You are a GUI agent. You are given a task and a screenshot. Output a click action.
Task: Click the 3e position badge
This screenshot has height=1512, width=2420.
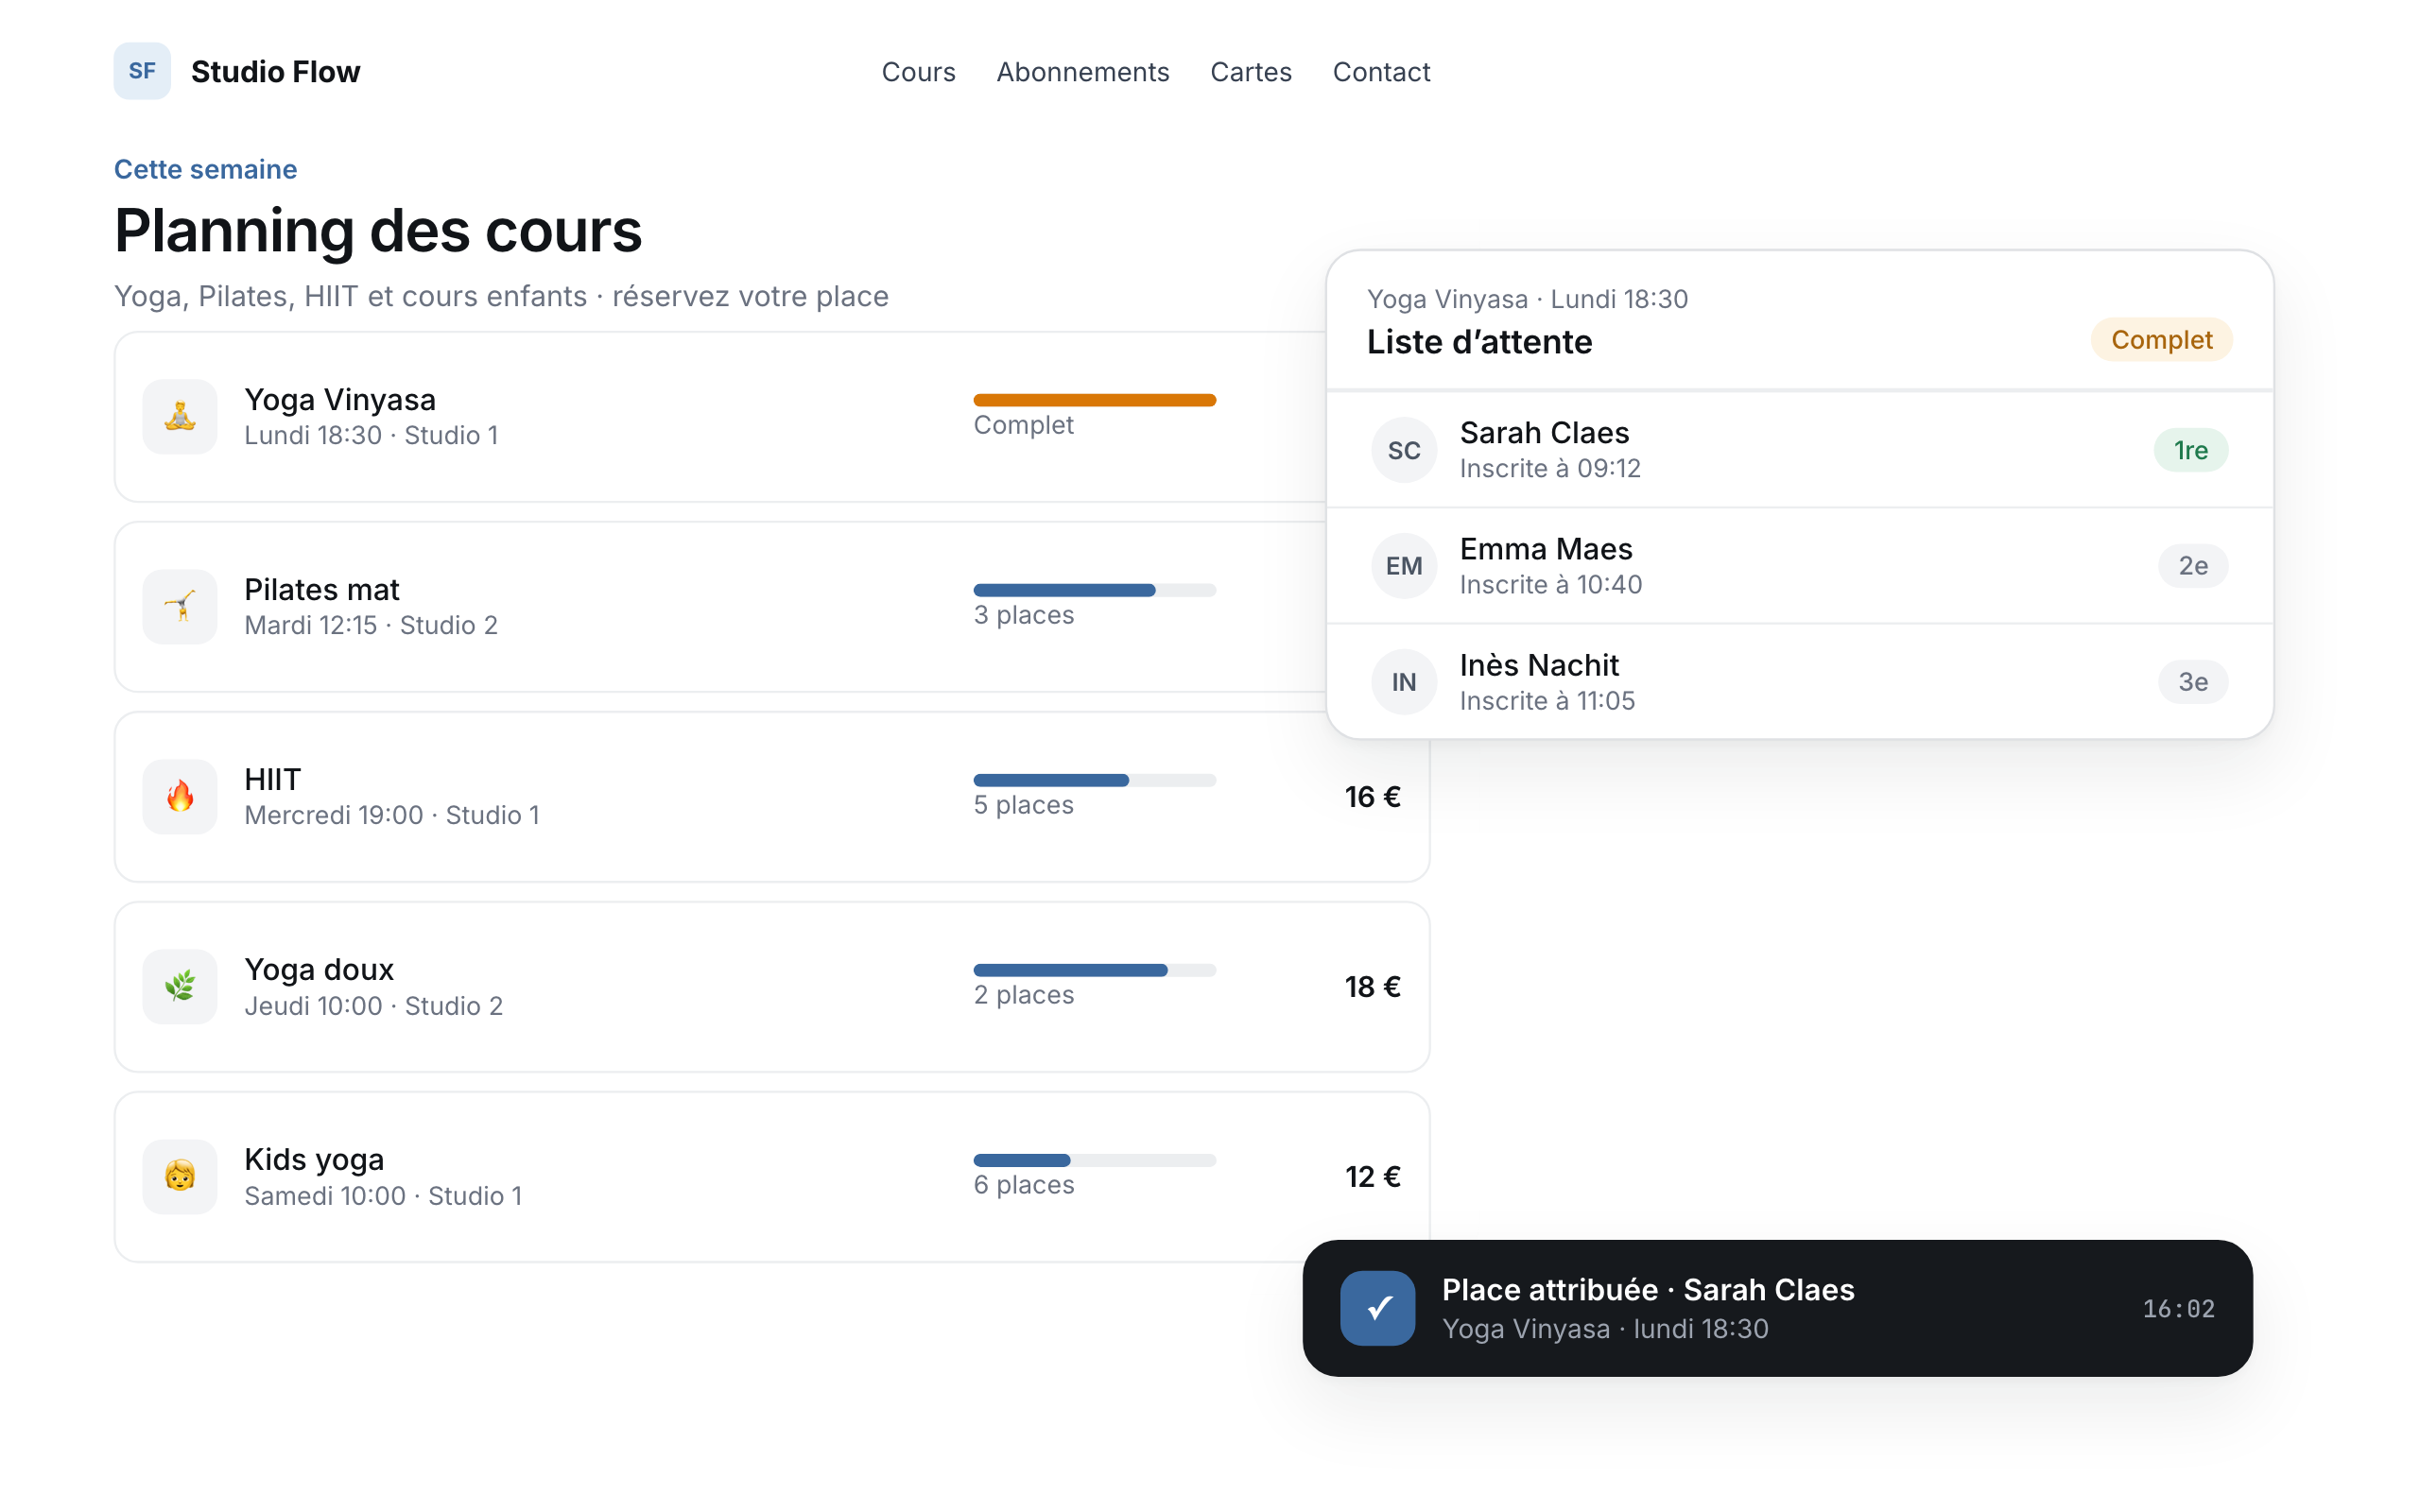point(2193,682)
